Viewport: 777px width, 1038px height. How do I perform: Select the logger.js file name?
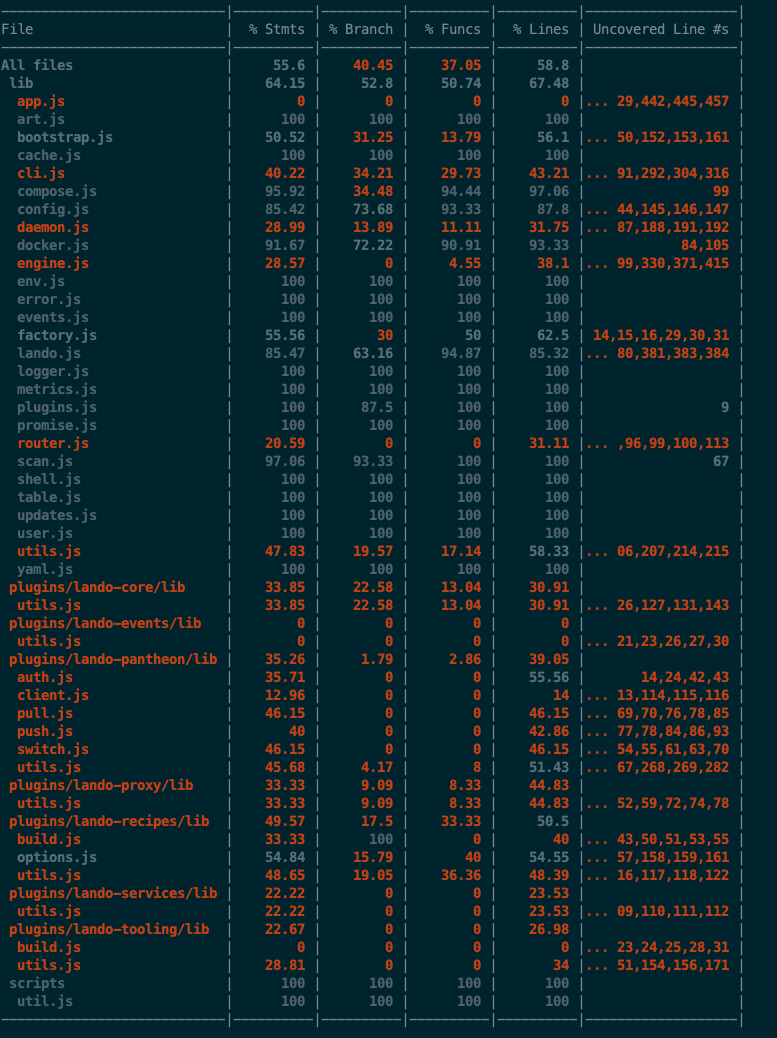click(x=53, y=371)
